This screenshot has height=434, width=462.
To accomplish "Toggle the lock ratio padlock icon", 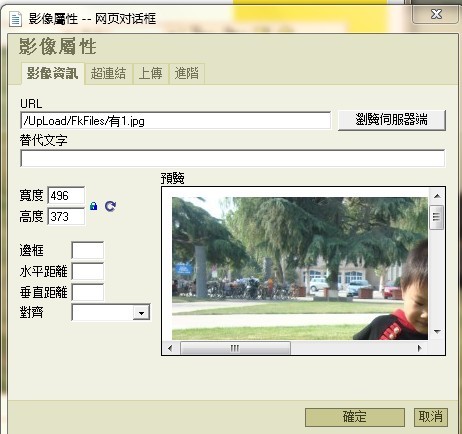I will pyautogui.click(x=94, y=206).
